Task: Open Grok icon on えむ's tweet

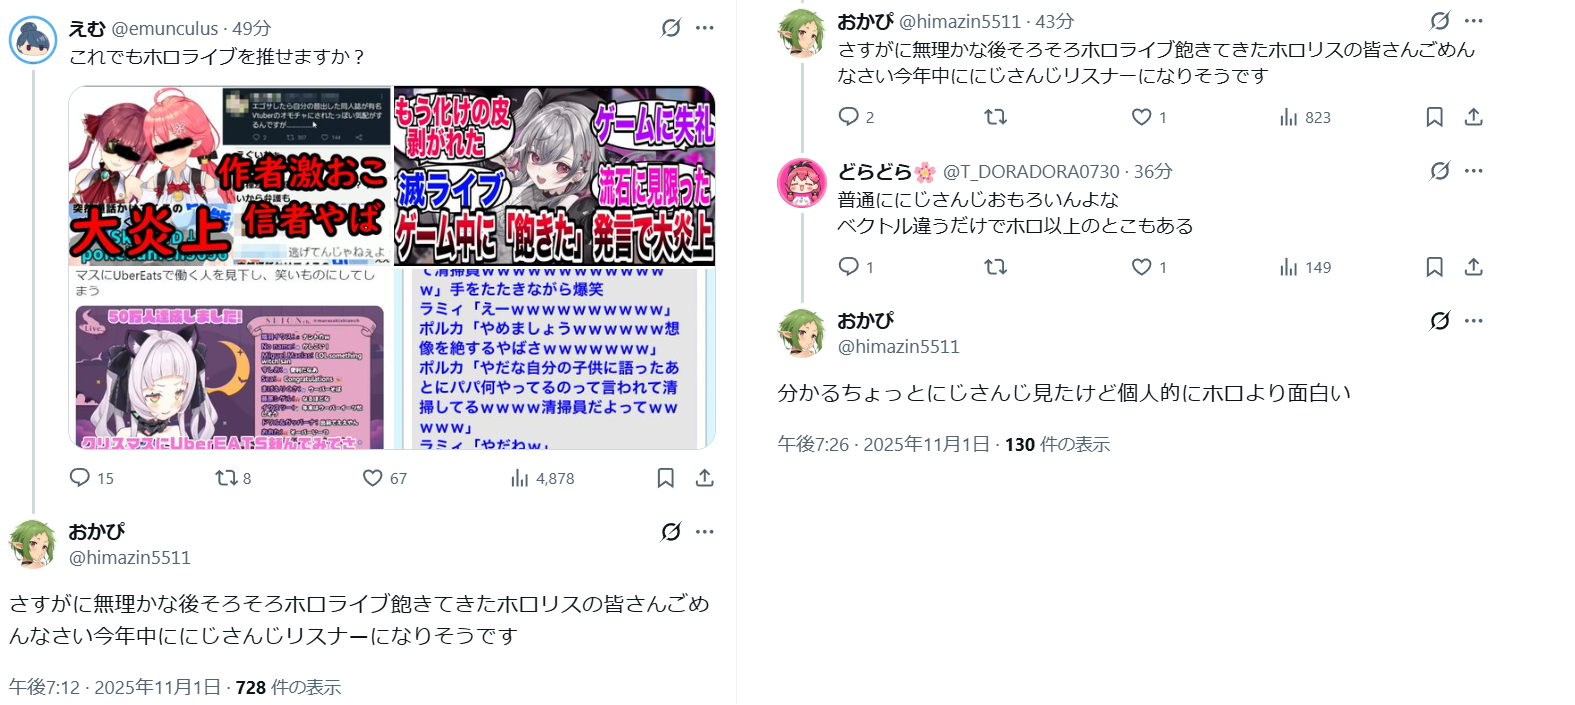Action: [671, 28]
